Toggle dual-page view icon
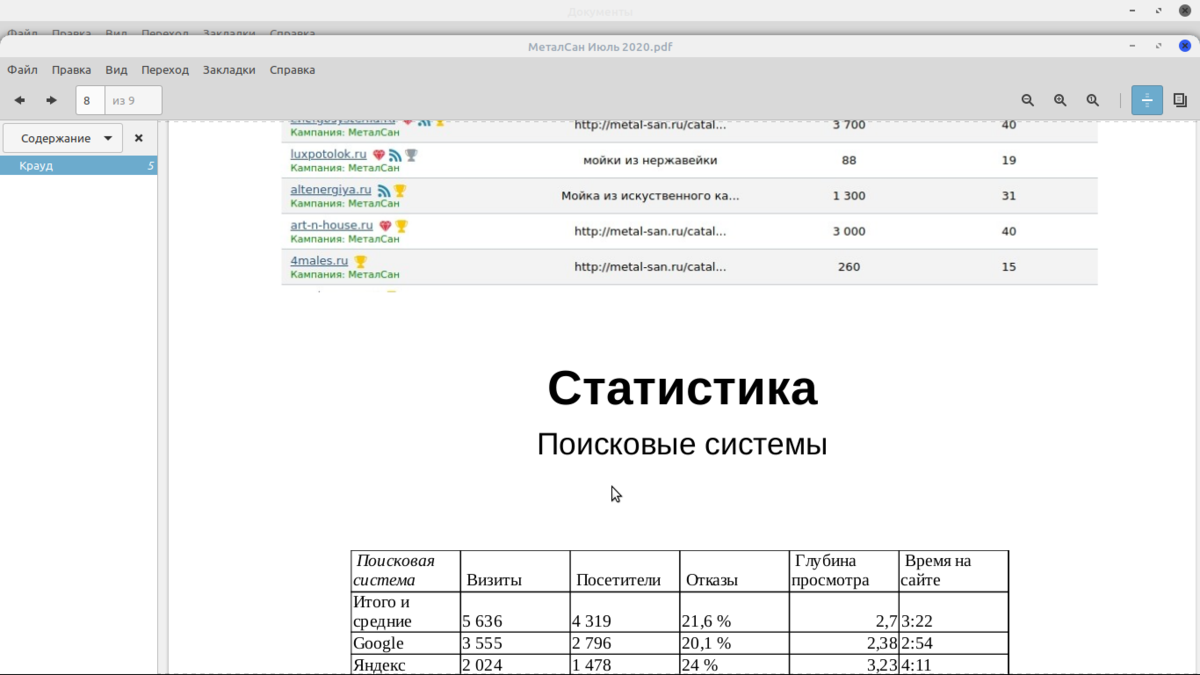 tap(1180, 100)
